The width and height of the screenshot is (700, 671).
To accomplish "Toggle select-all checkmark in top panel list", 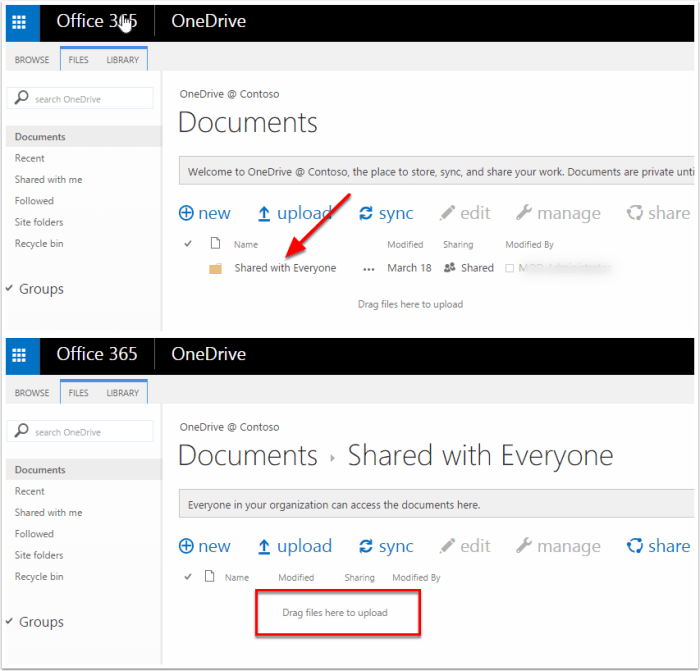I will point(188,244).
